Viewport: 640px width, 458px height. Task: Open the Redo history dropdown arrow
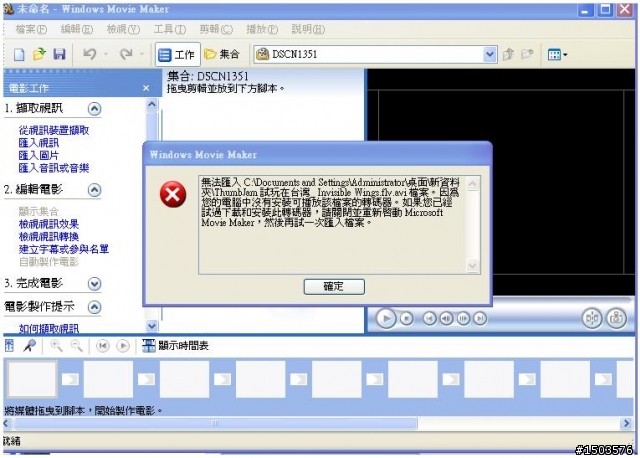click(x=142, y=54)
